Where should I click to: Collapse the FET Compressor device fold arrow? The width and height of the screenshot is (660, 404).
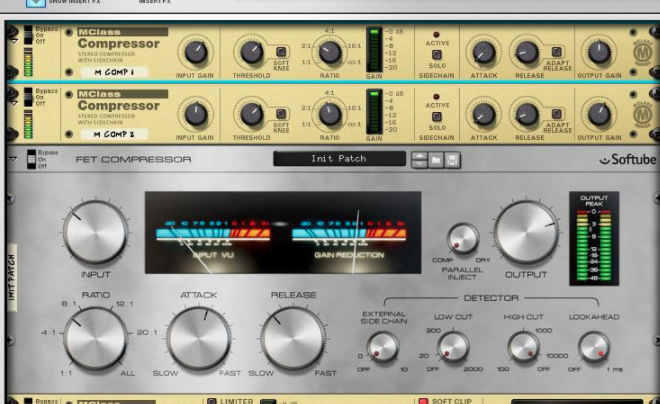[13, 159]
